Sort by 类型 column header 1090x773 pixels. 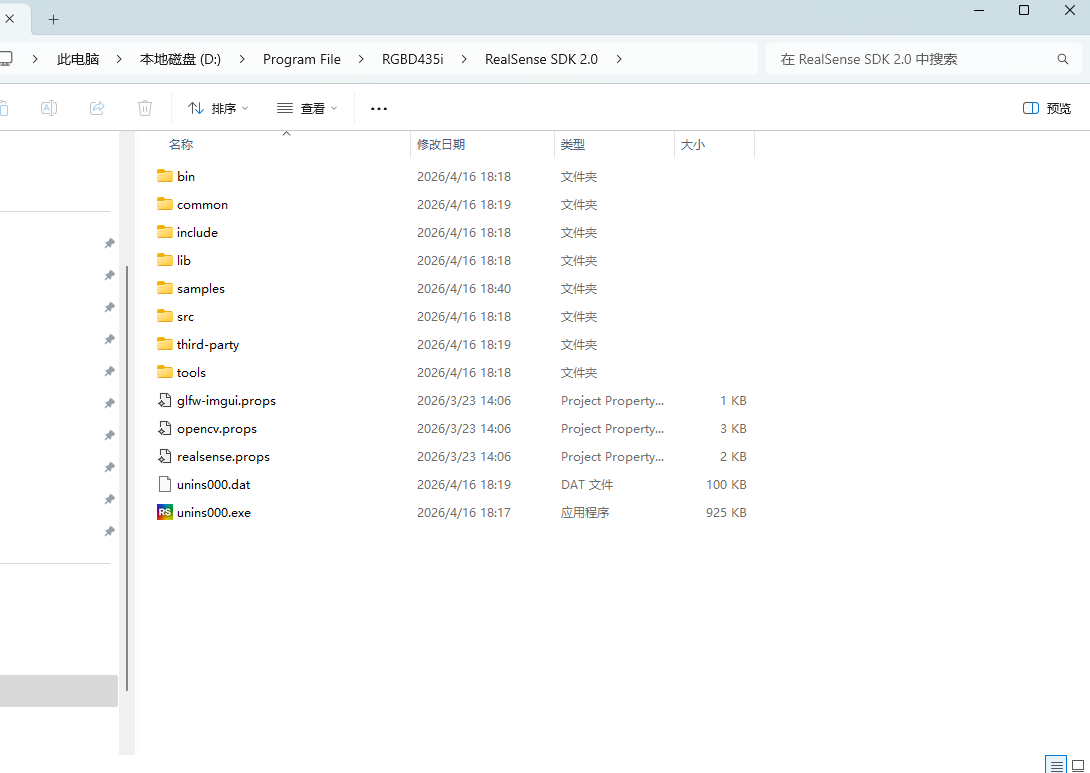[x=573, y=145]
